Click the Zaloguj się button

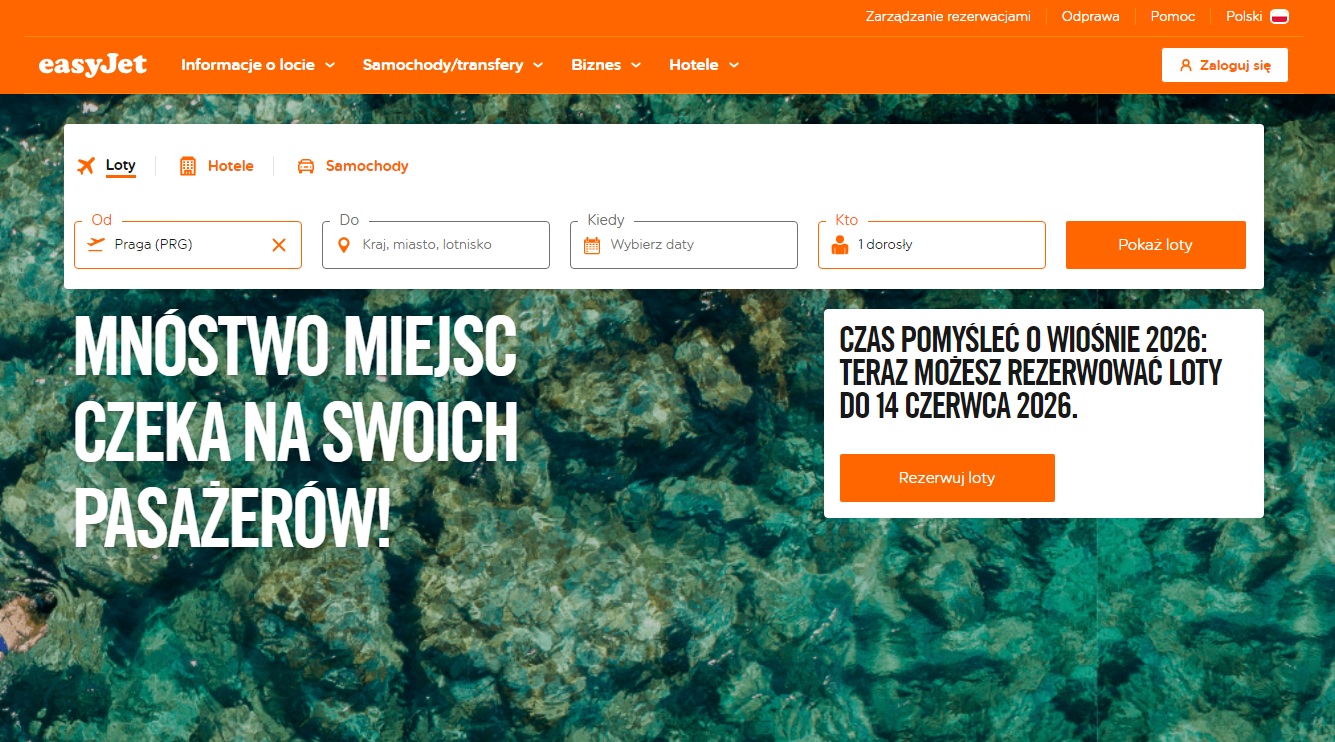click(1225, 65)
